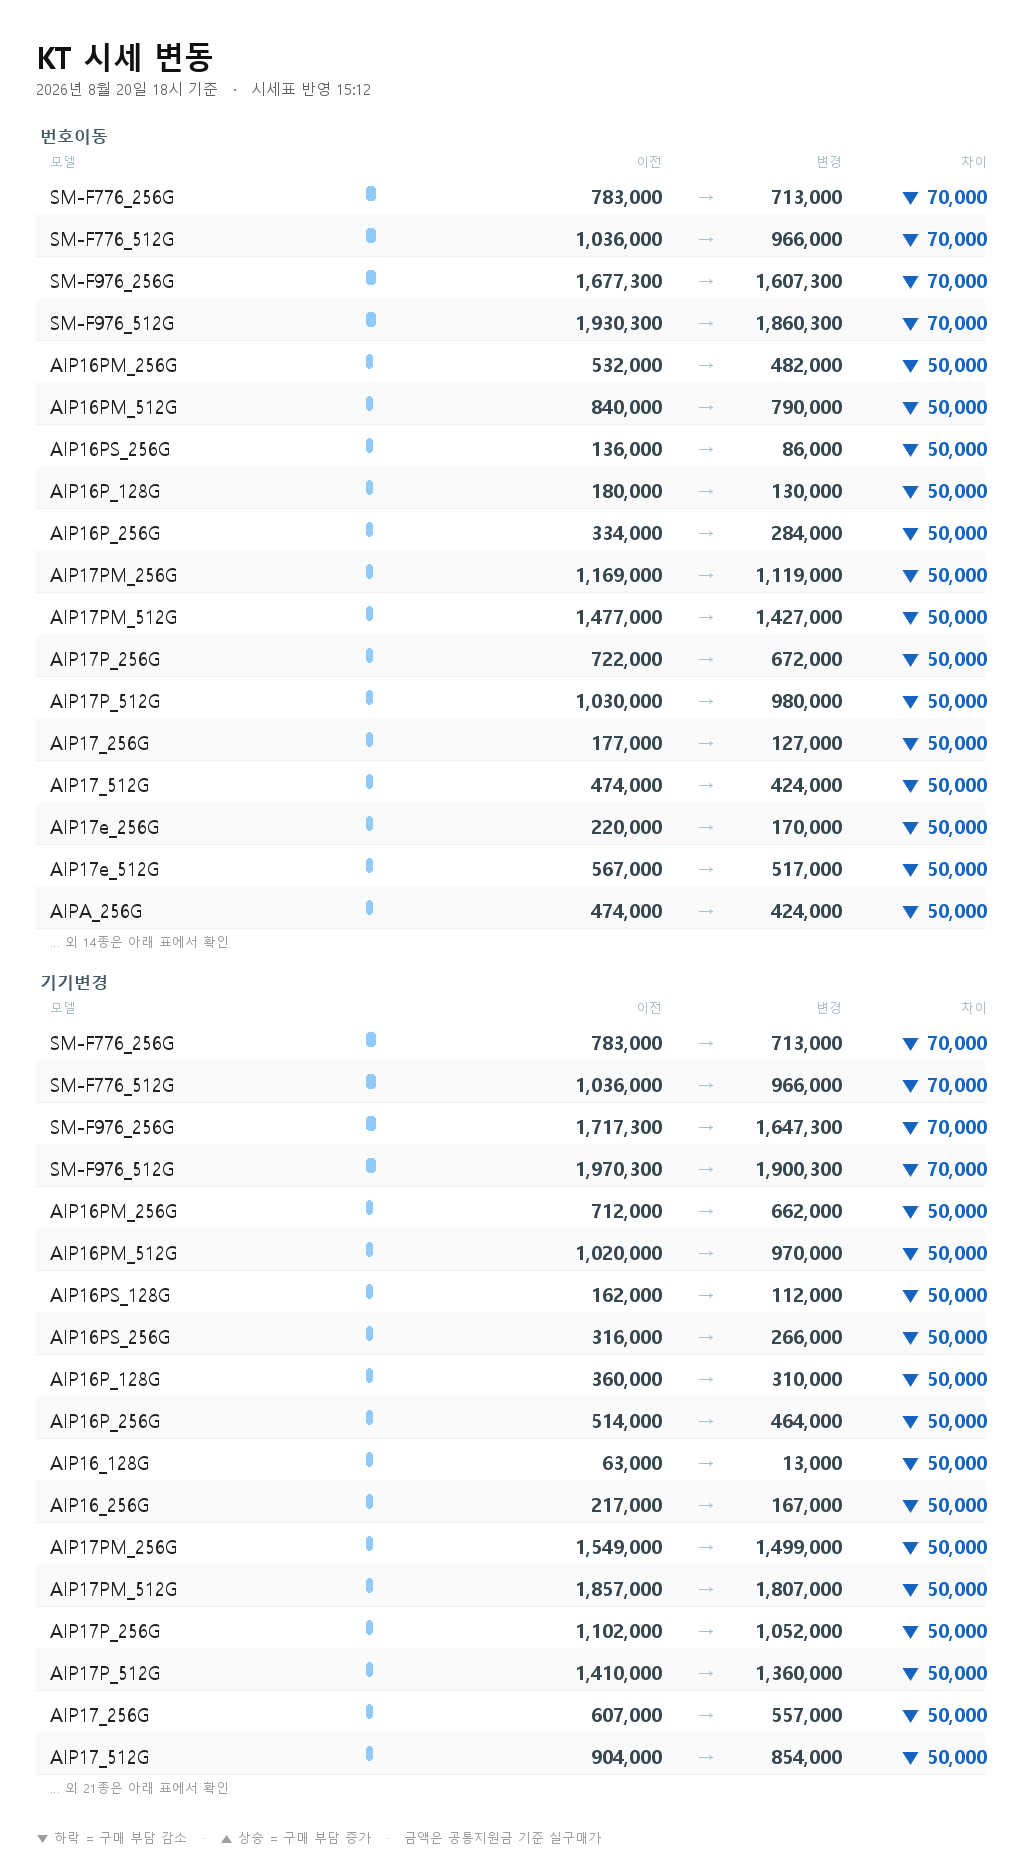
Task: Click the down-triangle icon in the 904,000 row
Action: click(x=910, y=1758)
